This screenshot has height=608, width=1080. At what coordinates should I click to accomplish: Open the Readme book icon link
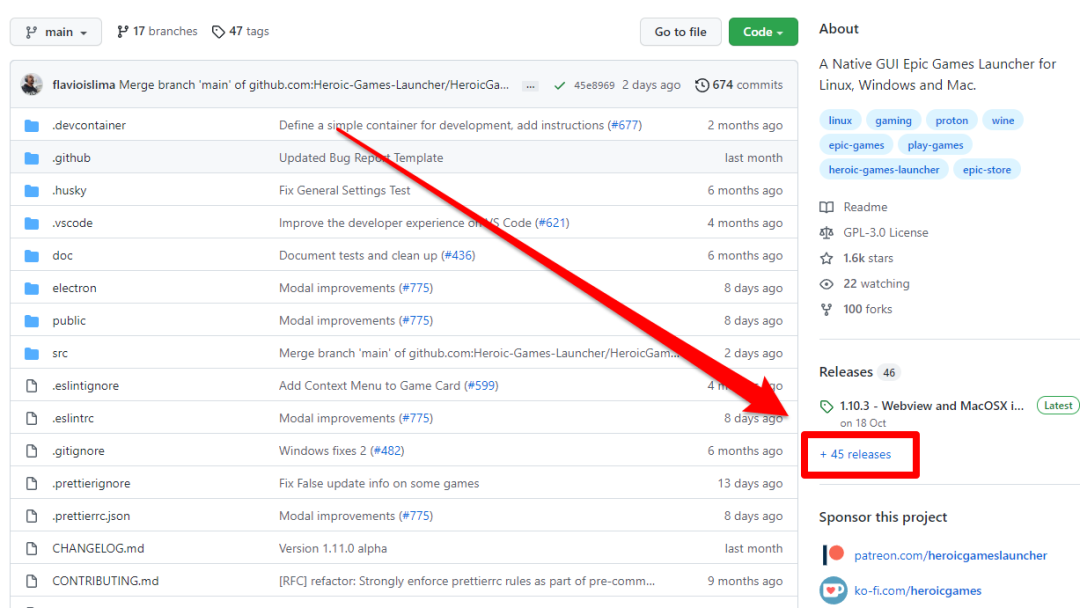pyautogui.click(x=827, y=207)
